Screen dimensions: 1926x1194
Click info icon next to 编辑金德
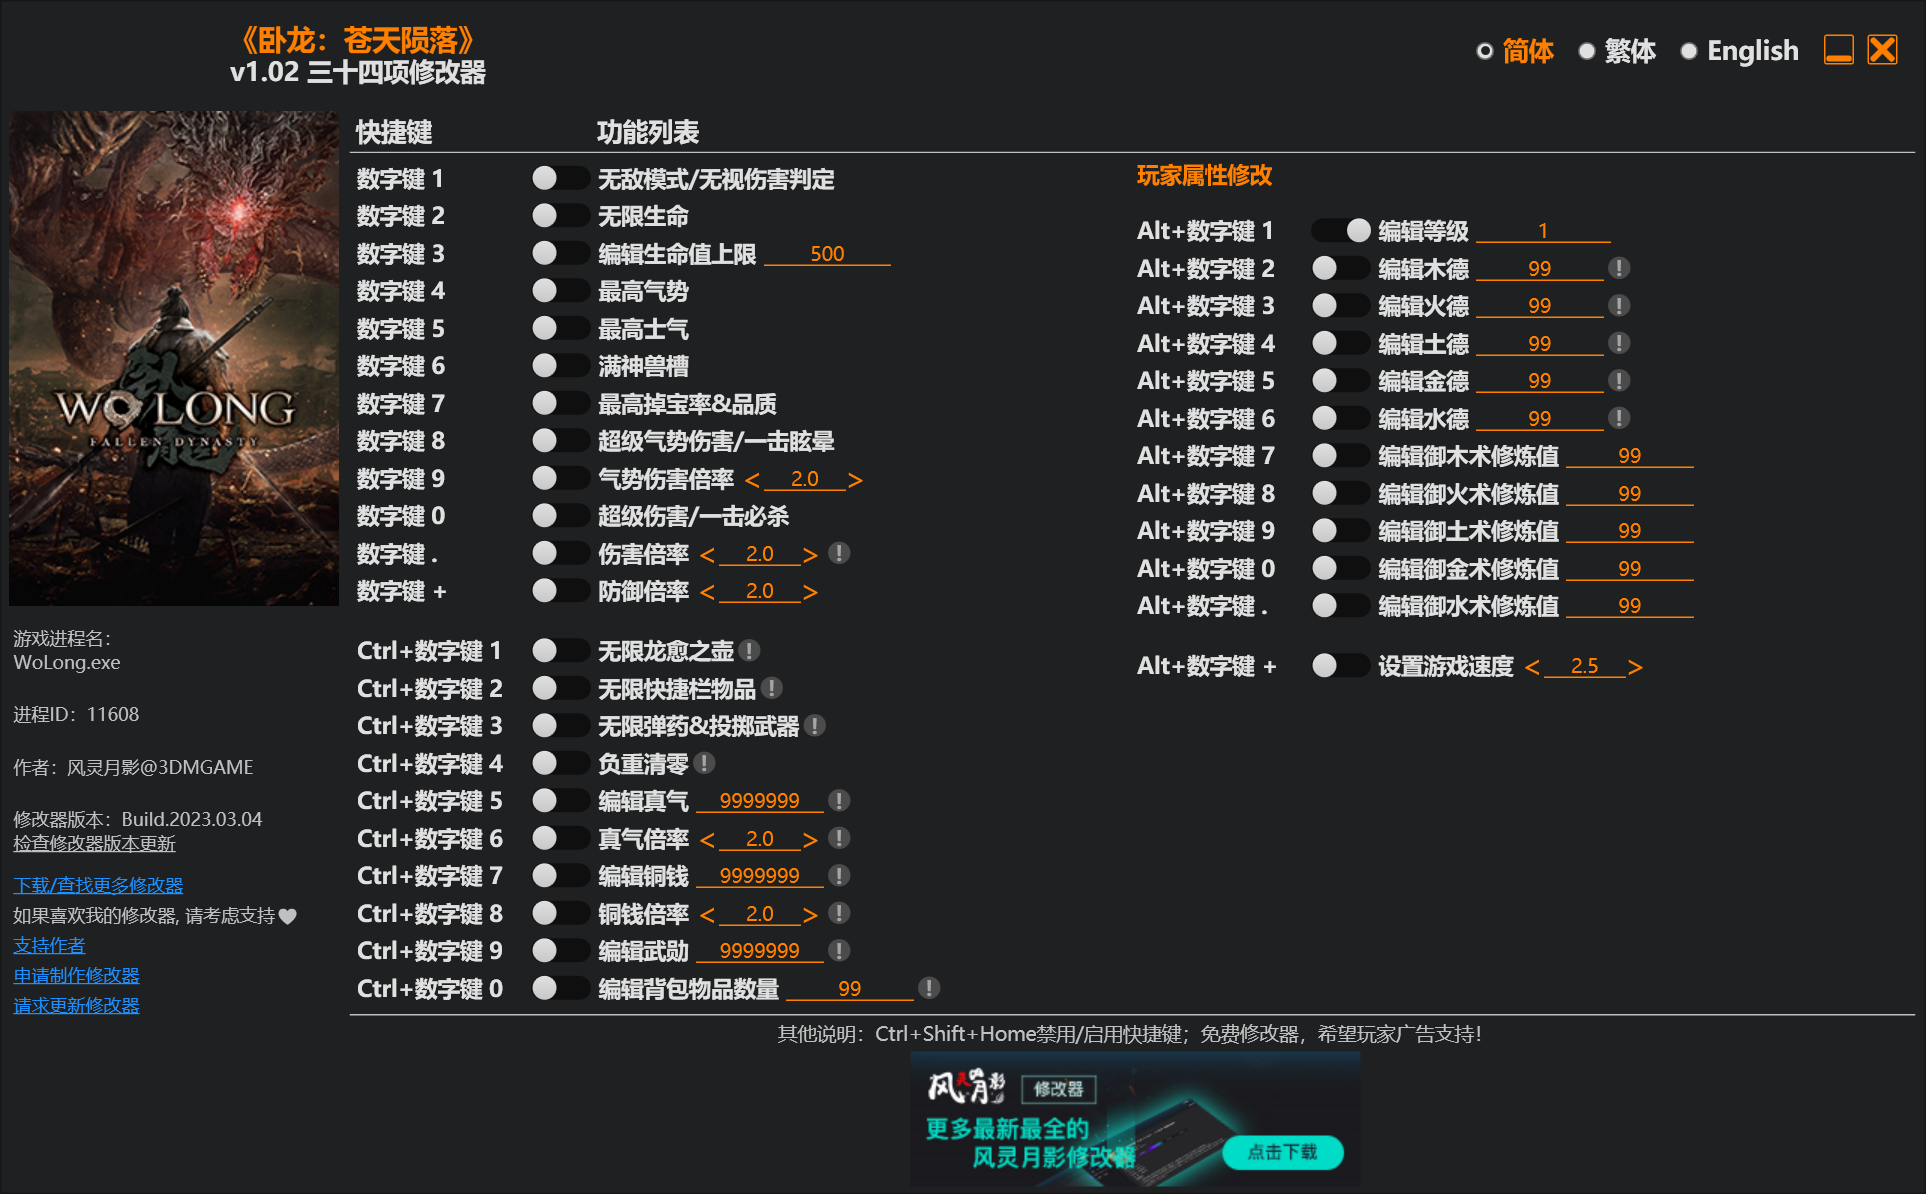click(1619, 381)
